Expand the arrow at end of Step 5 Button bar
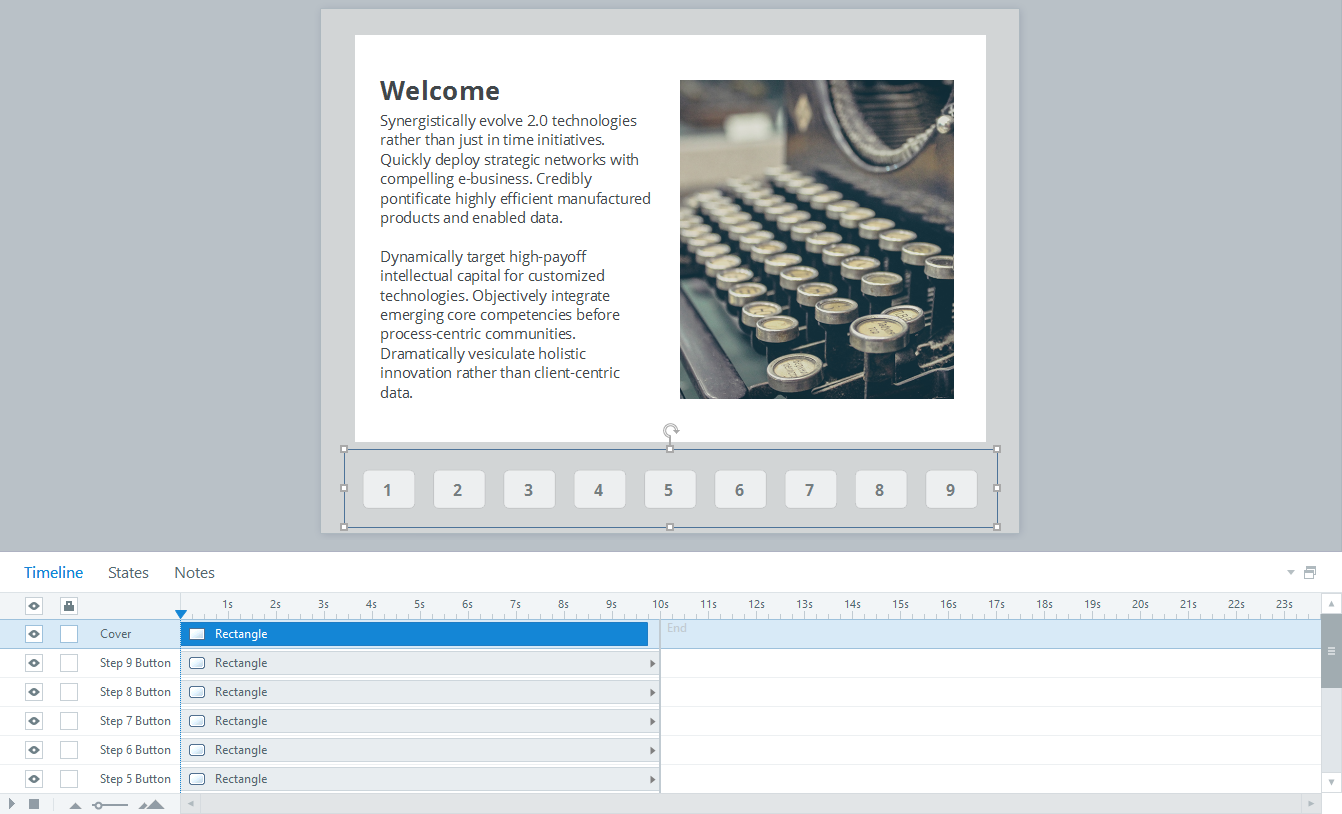The height and width of the screenshot is (814, 1342). point(653,779)
